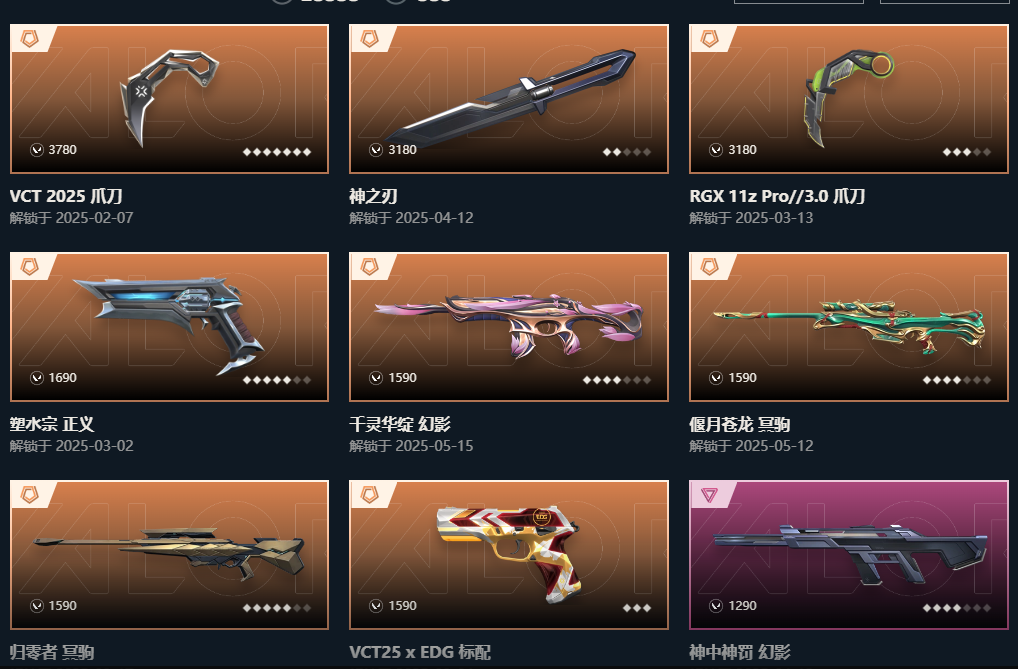Screen dimensions: 1018x669
Task: Click the tier badge on 神之刃 card
Action: coord(369,38)
